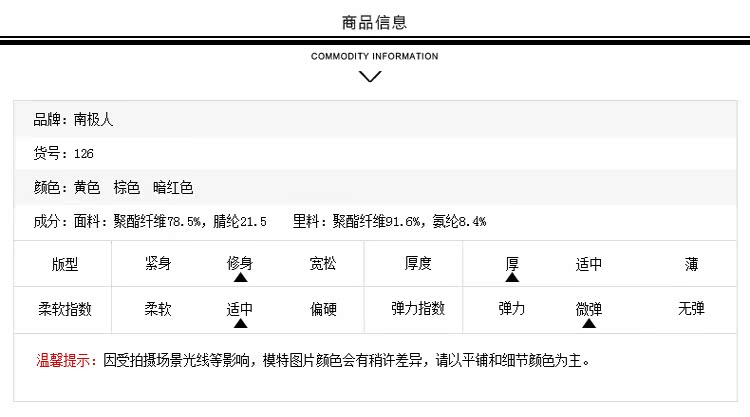Select the 适中 thickness option

(x=589, y=264)
